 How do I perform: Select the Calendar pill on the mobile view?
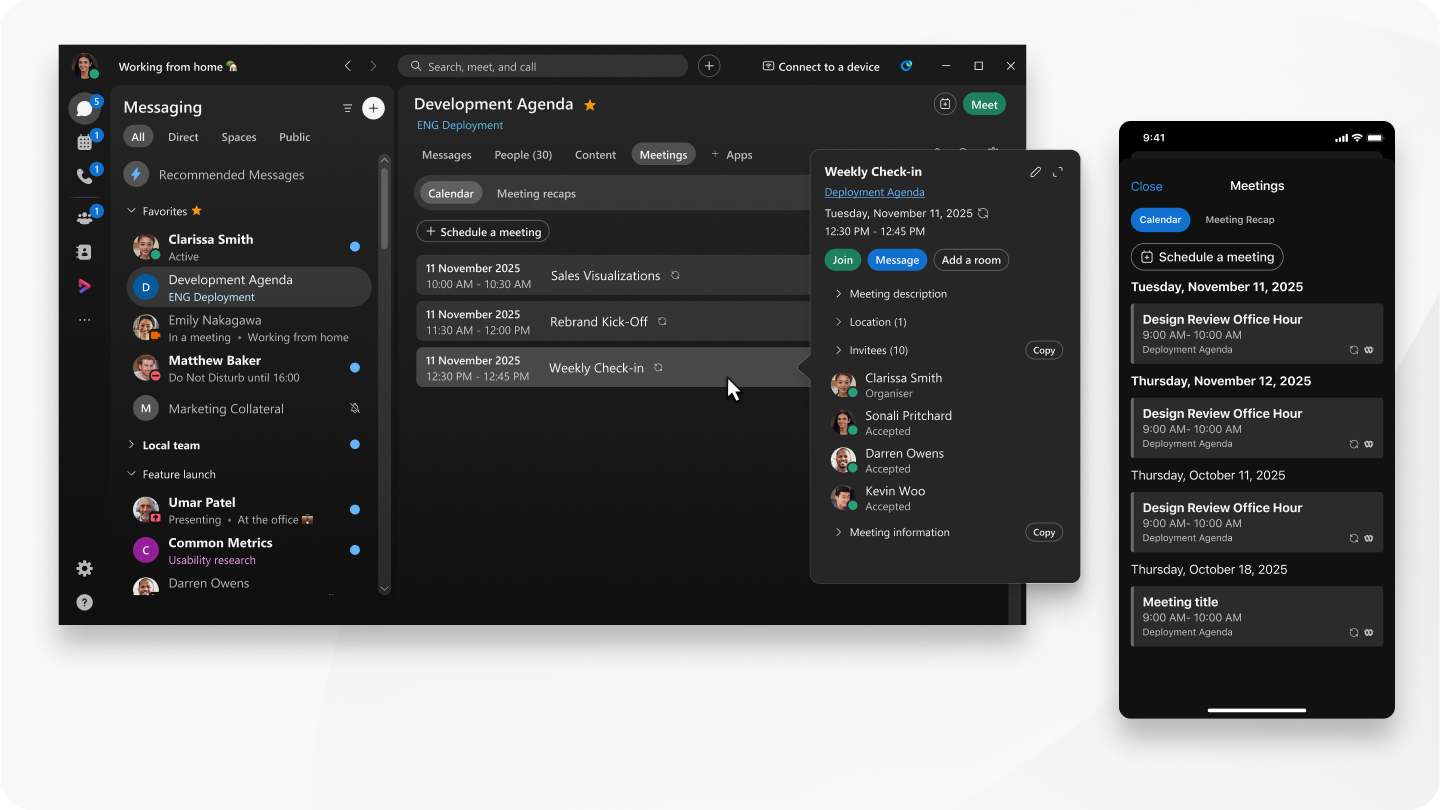(1160, 219)
